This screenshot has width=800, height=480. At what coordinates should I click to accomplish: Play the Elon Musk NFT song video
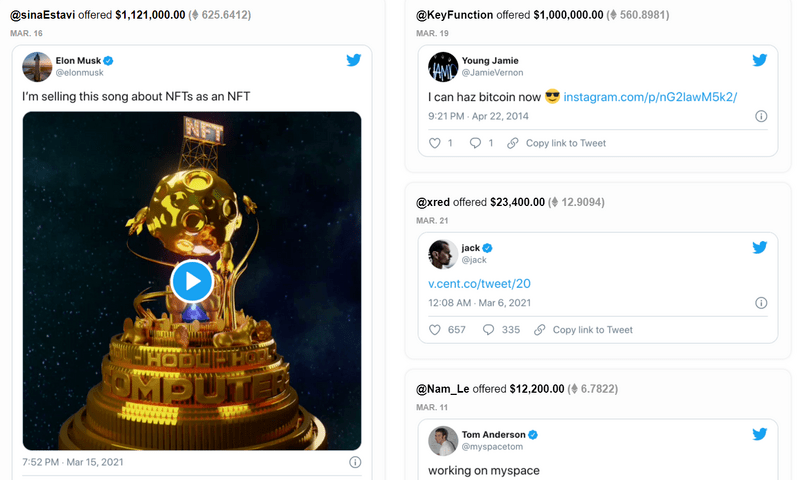pyautogui.click(x=192, y=281)
